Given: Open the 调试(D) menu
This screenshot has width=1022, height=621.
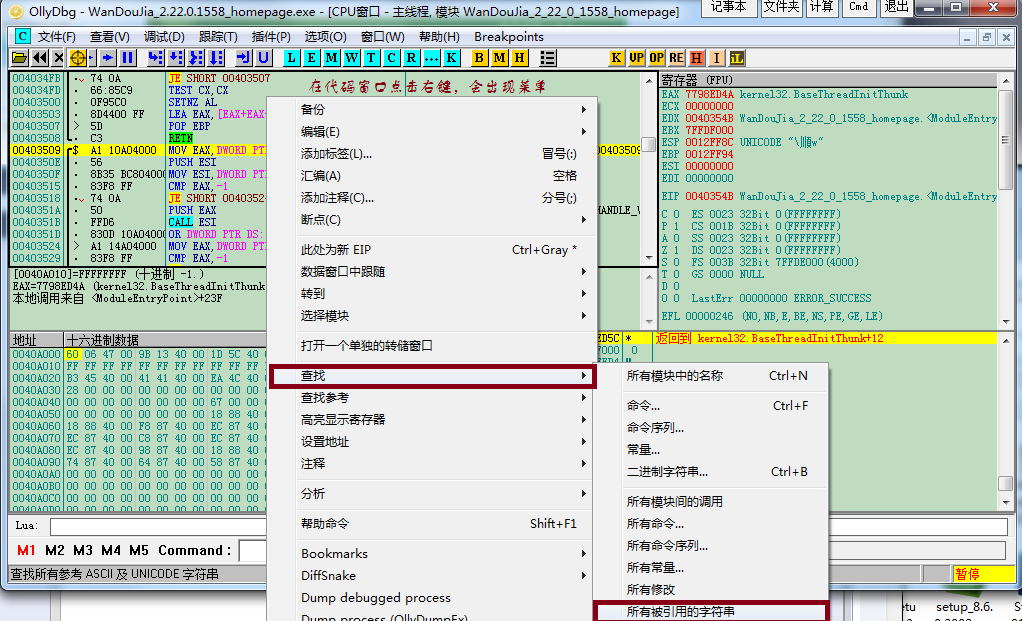Looking at the screenshot, I should 164,37.
